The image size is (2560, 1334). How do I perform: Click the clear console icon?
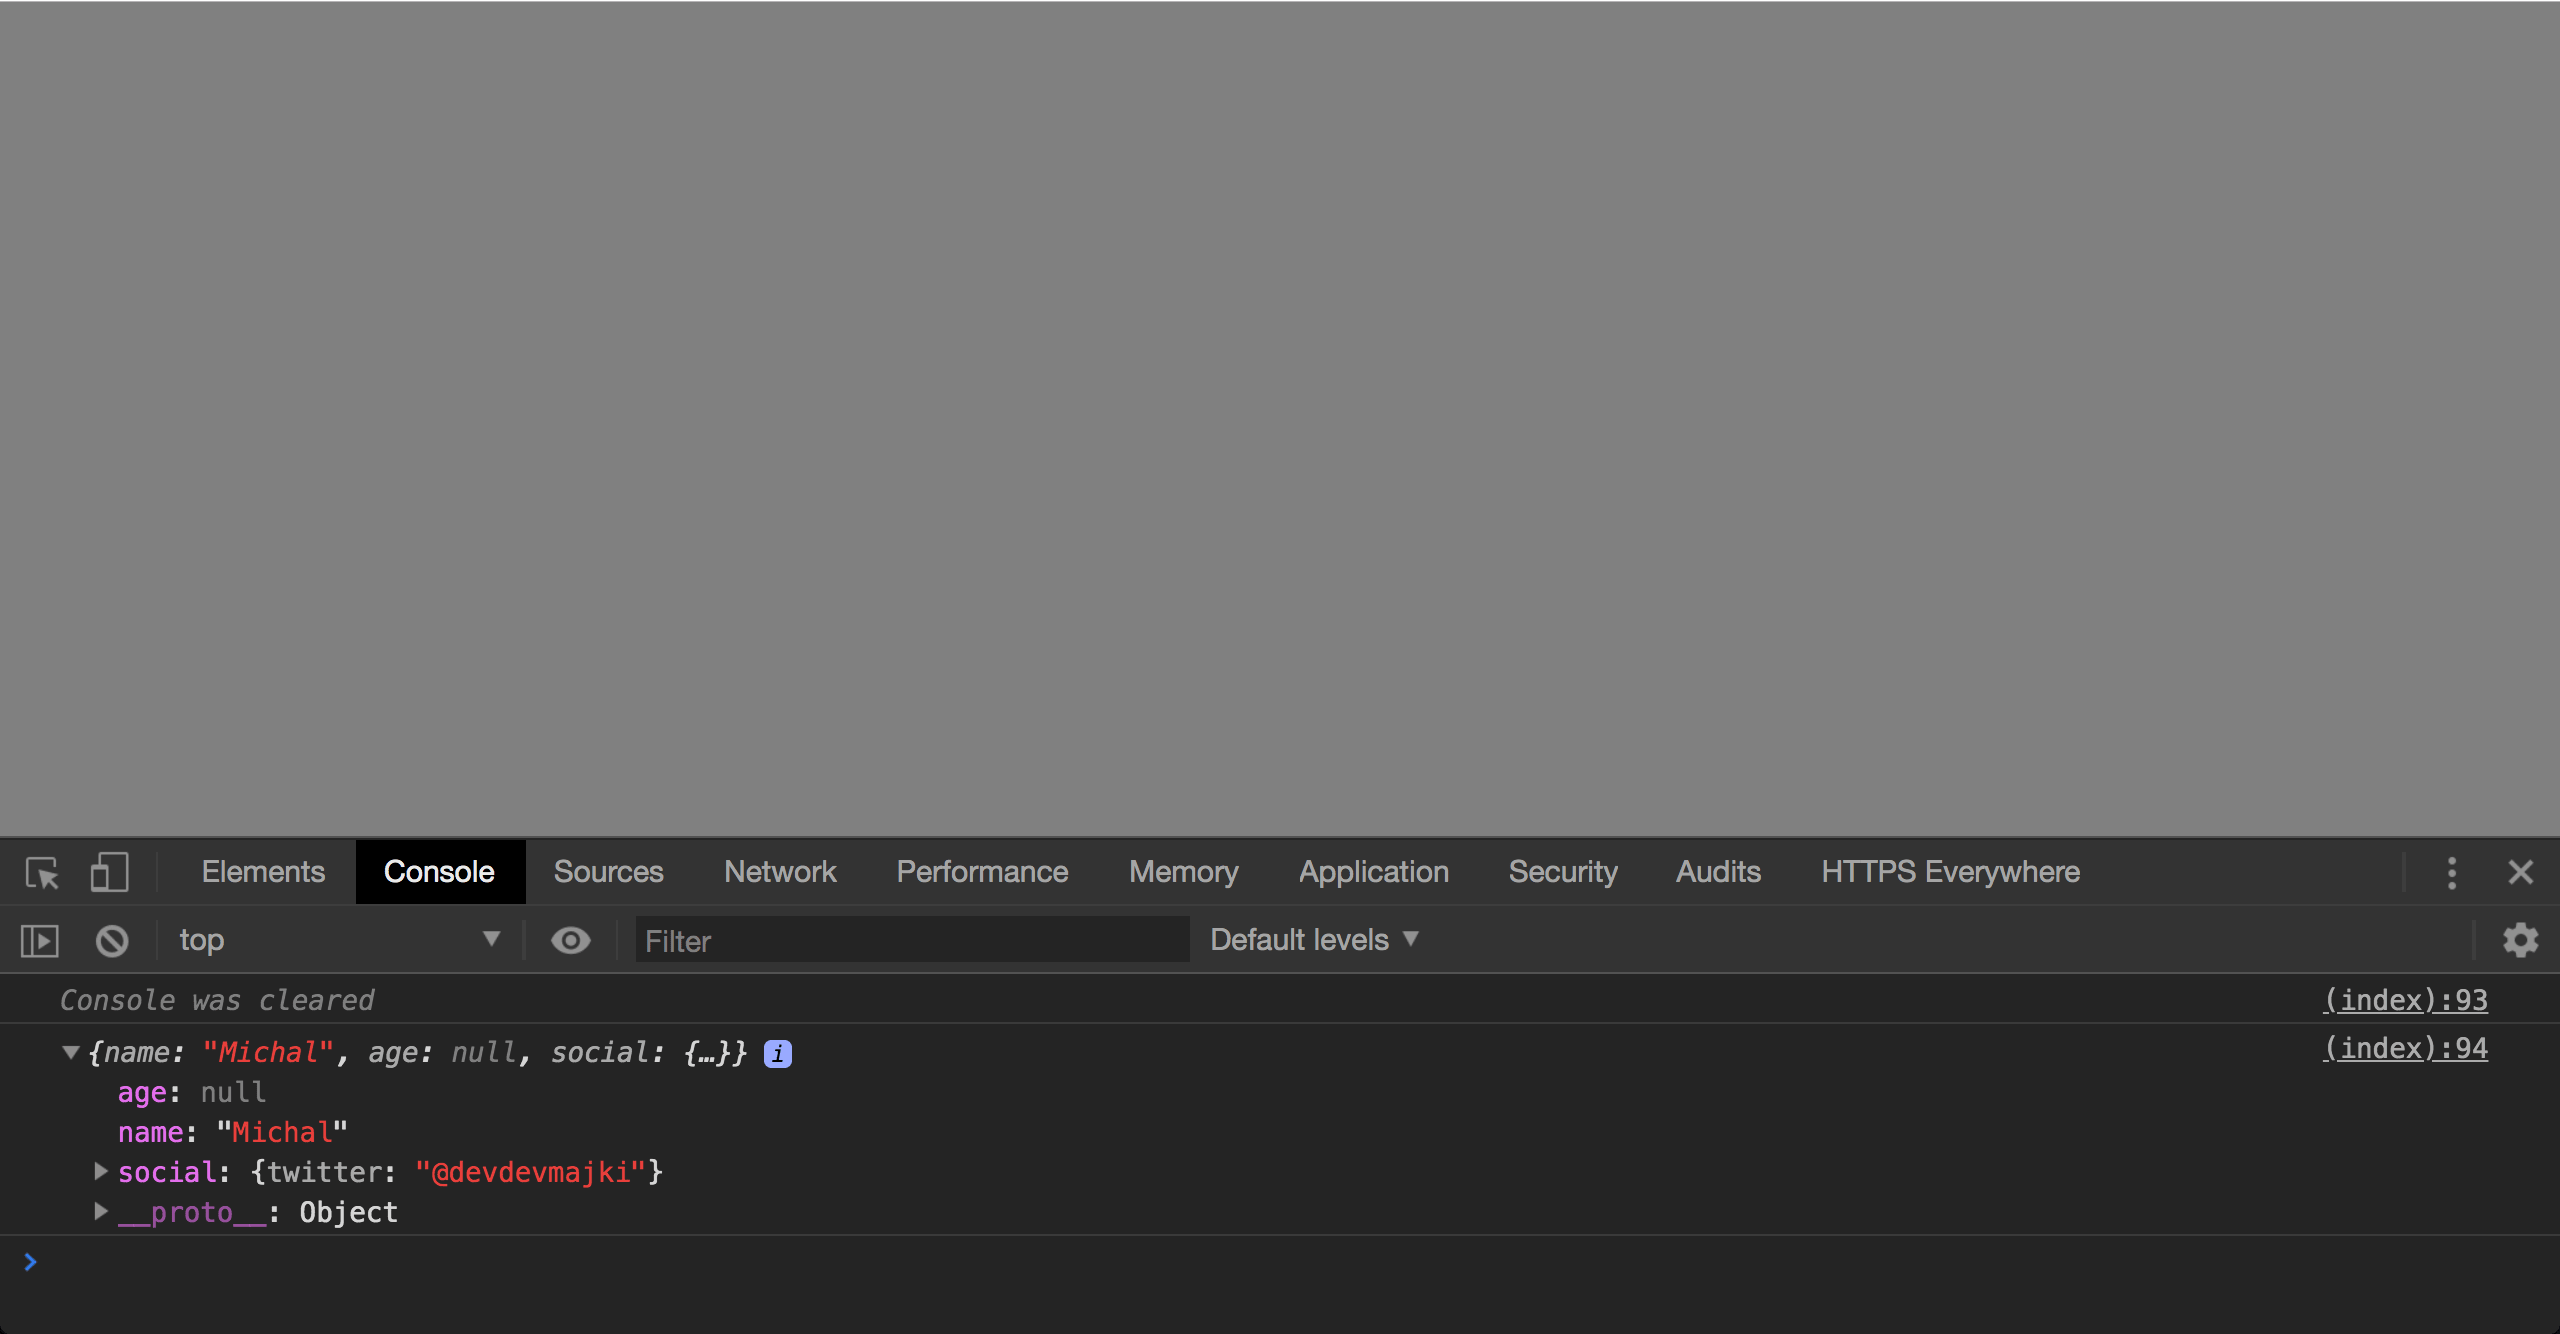(112, 940)
